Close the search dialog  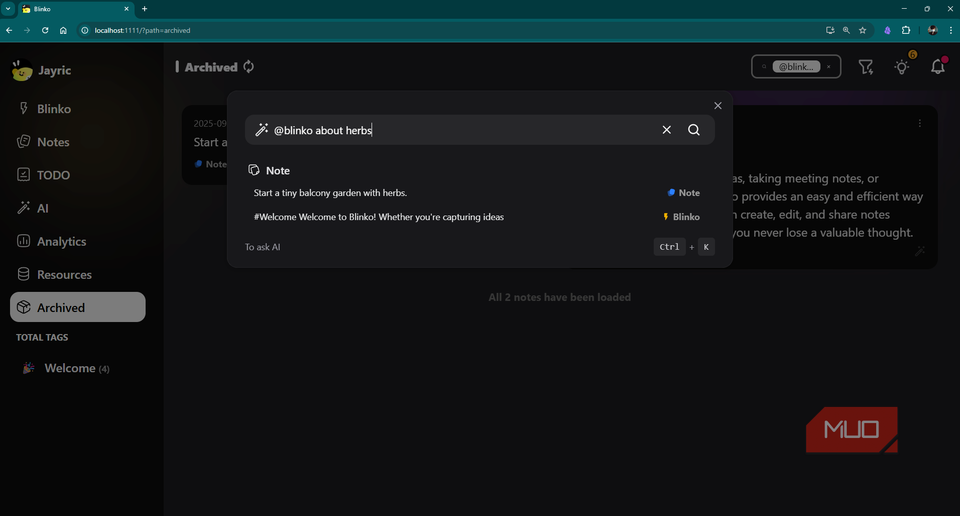(x=717, y=106)
